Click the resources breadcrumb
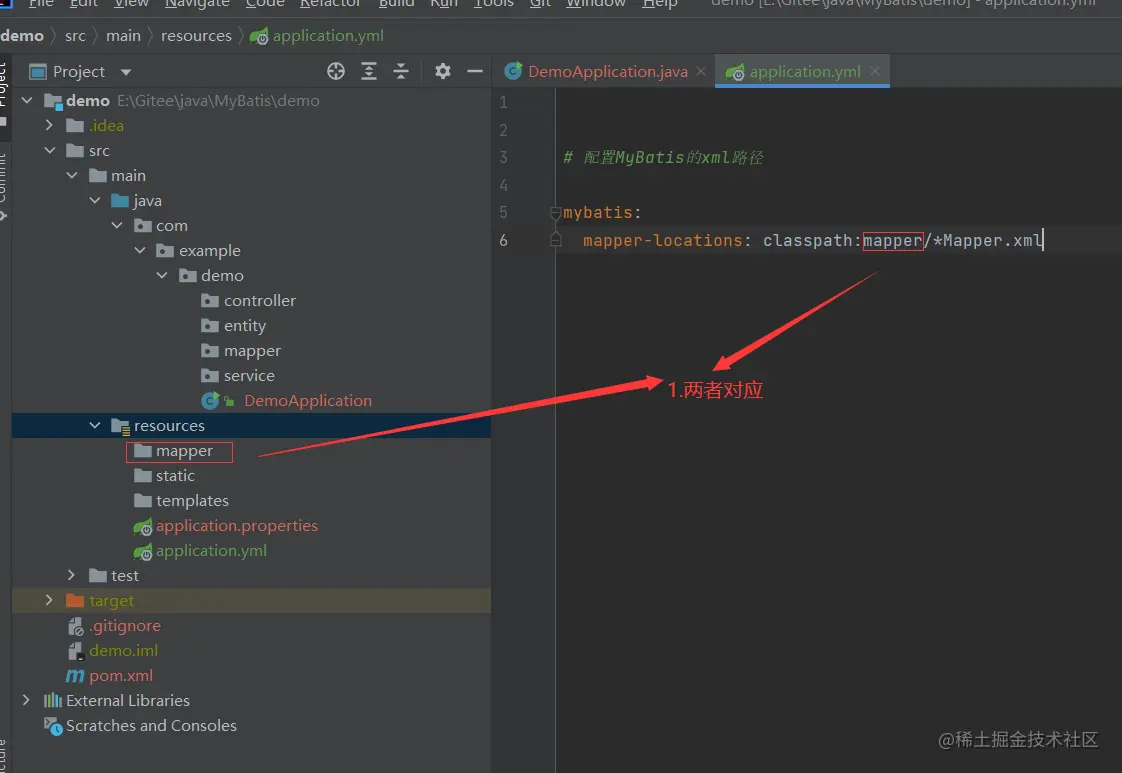1122x773 pixels. [x=196, y=36]
